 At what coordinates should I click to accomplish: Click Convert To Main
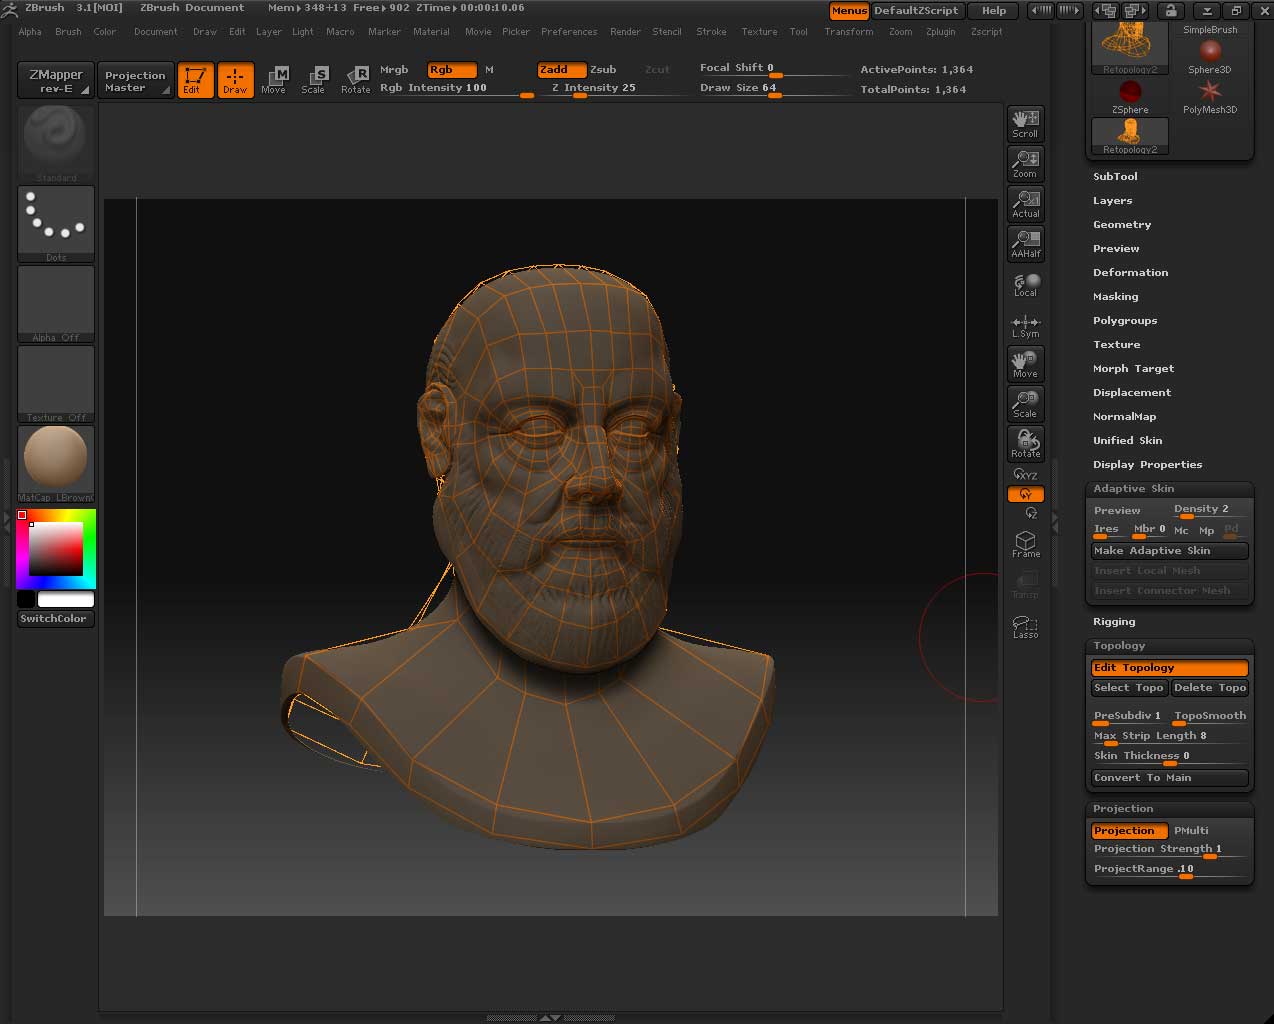[x=1169, y=777]
